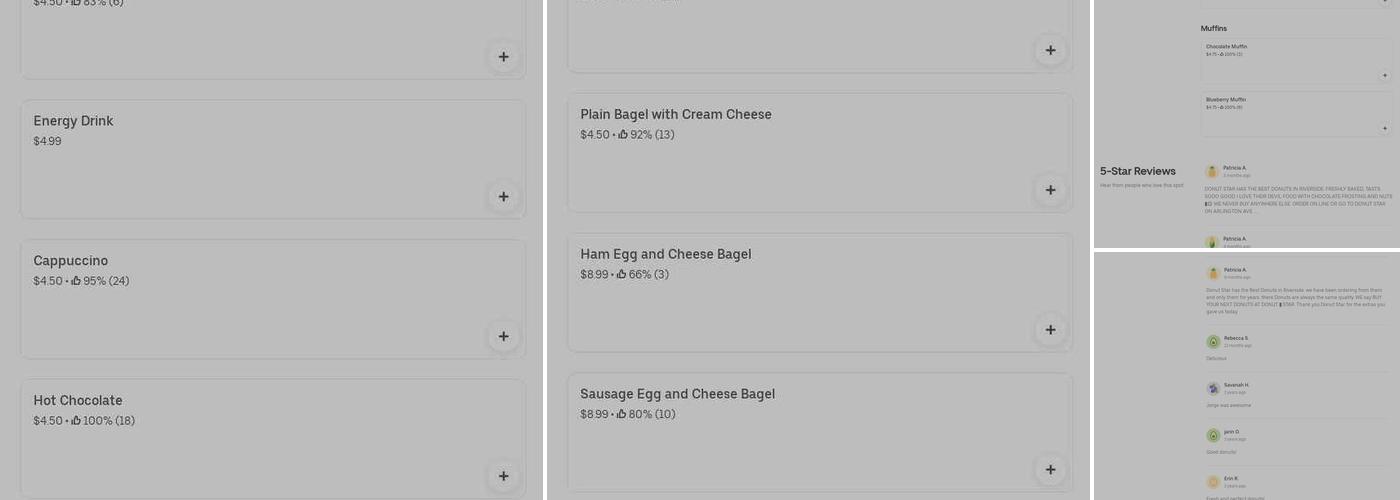Click the plus icon for Blueberry Muffin
The height and width of the screenshot is (500, 1400).
[1385, 128]
